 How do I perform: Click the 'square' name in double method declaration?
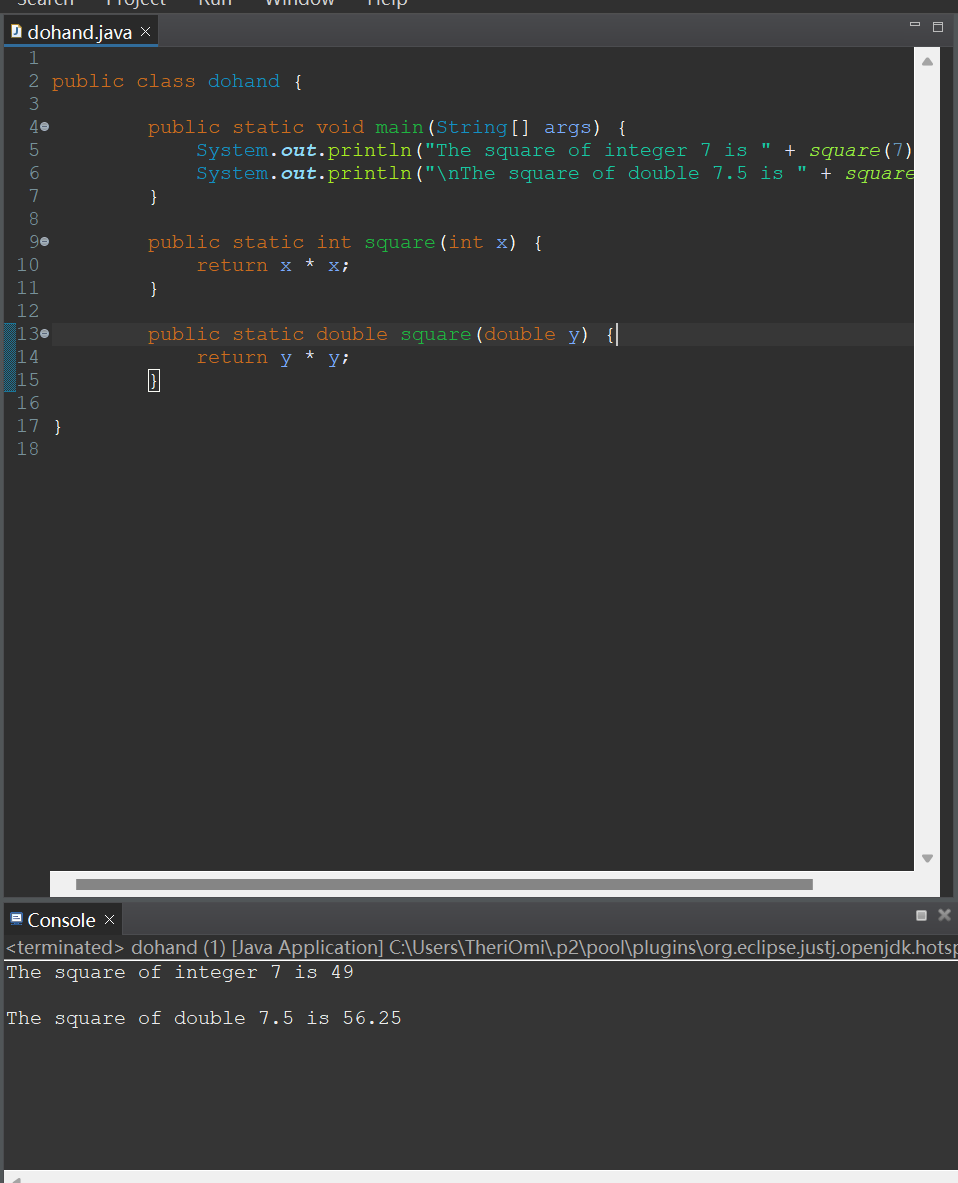tap(435, 335)
